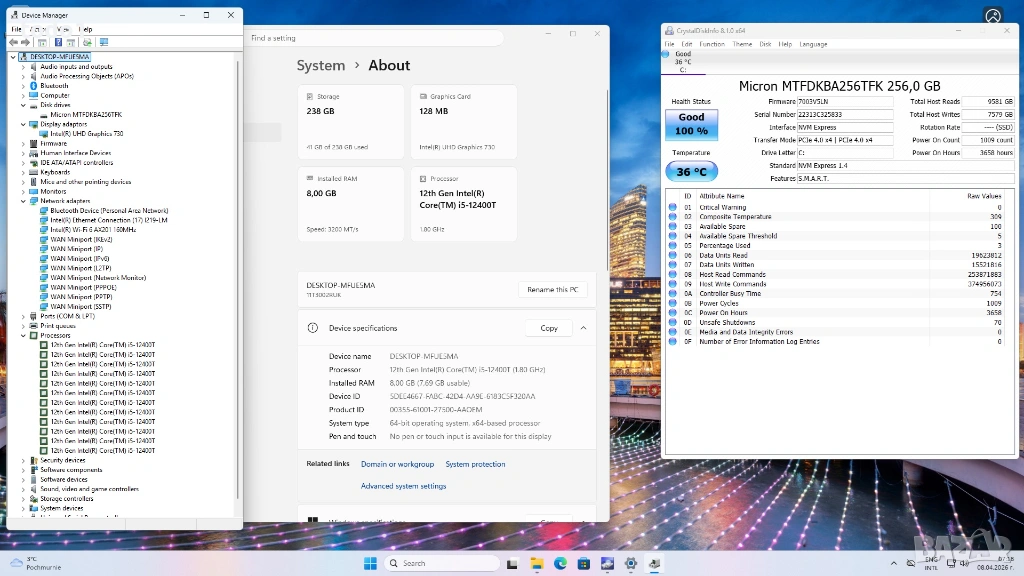Open the Theme menu in CrystalDiskInfo
1024x576 pixels.
742,44
